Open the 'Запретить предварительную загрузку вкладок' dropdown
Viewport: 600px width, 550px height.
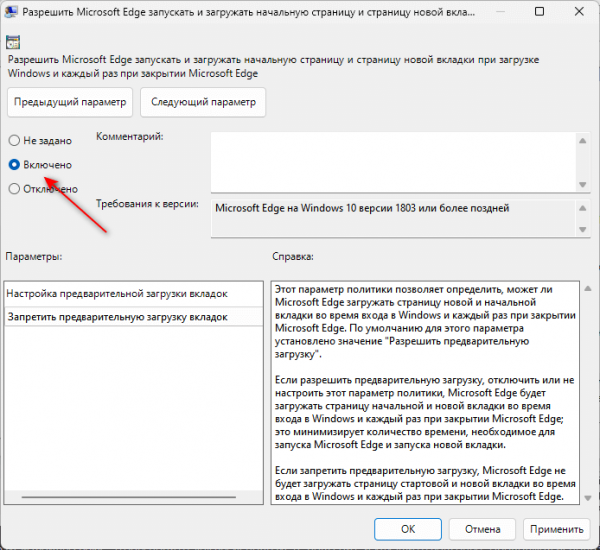coord(134,317)
